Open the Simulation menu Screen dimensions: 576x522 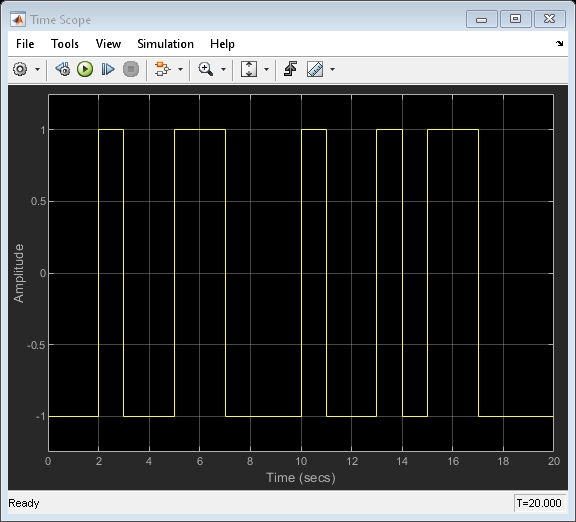click(165, 44)
